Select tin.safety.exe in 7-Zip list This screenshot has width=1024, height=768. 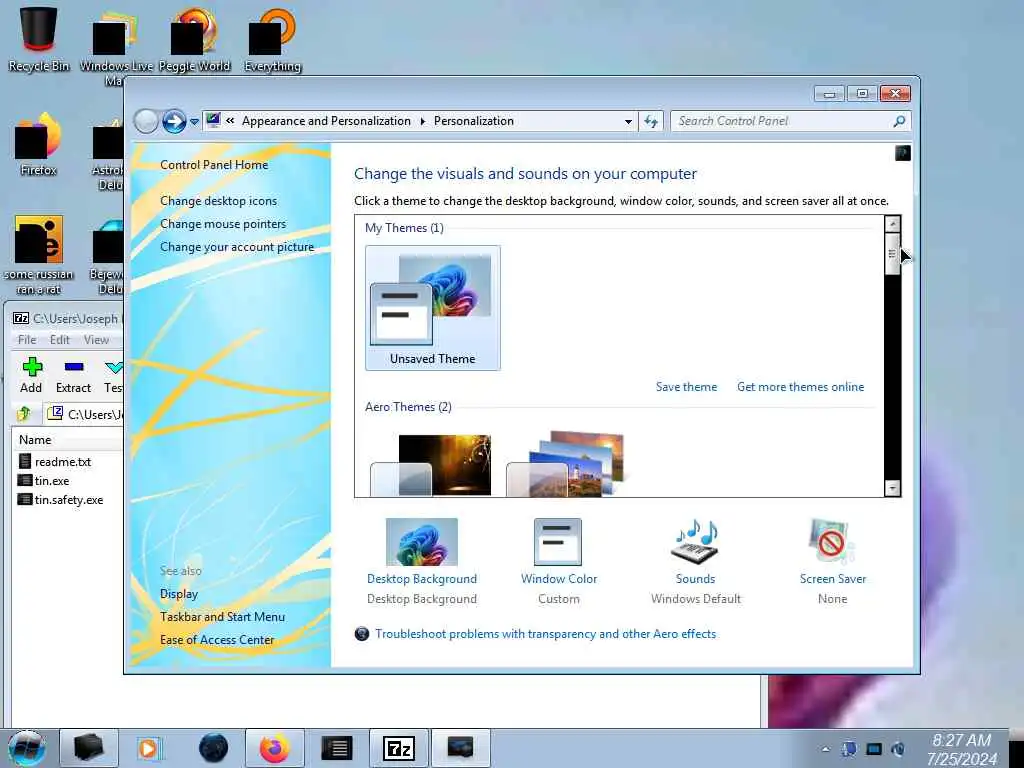click(69, 500)
